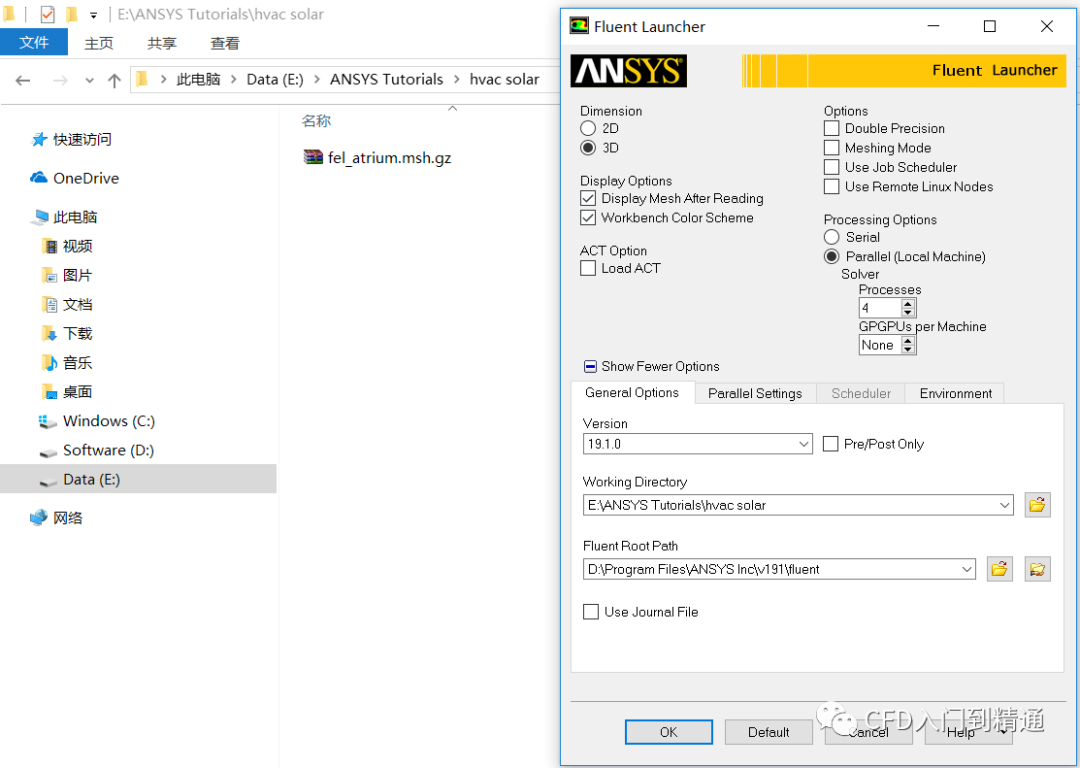Enable the Load ACT checkbox
This screenshot has width=1080, height=768.
[588, 268]
